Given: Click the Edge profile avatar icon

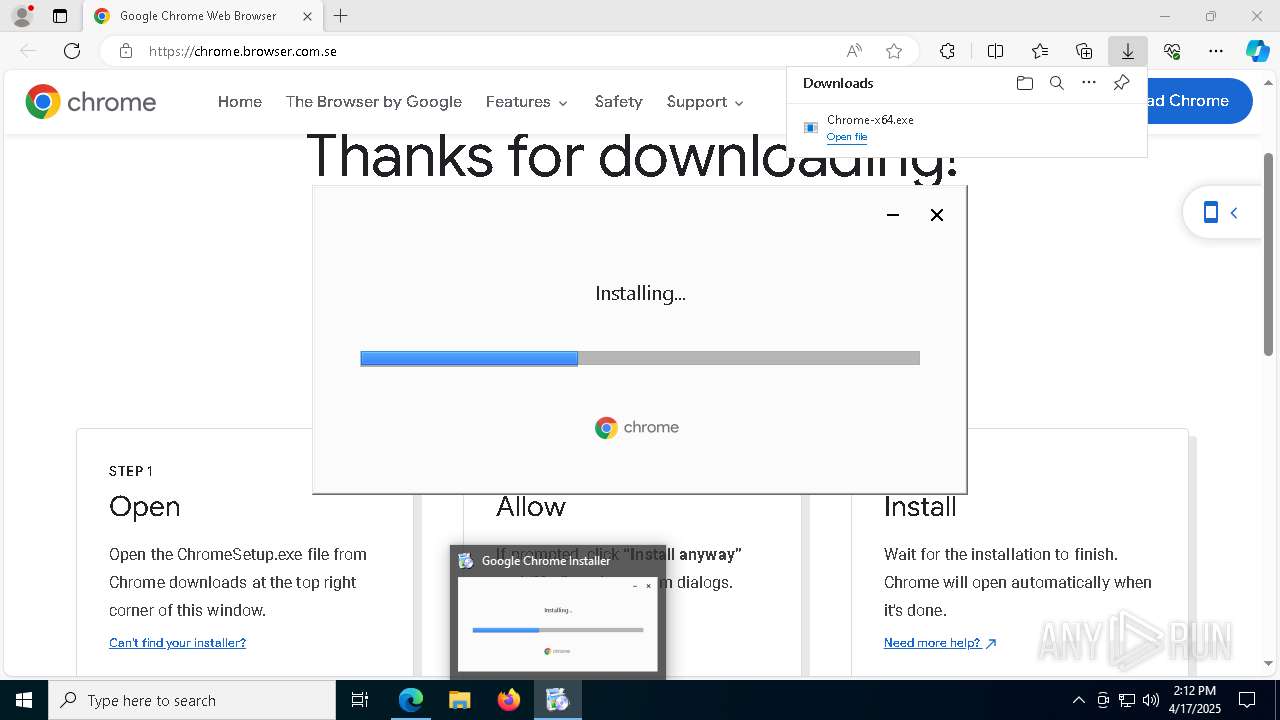Looking at the screenshot, I should 21,16.
